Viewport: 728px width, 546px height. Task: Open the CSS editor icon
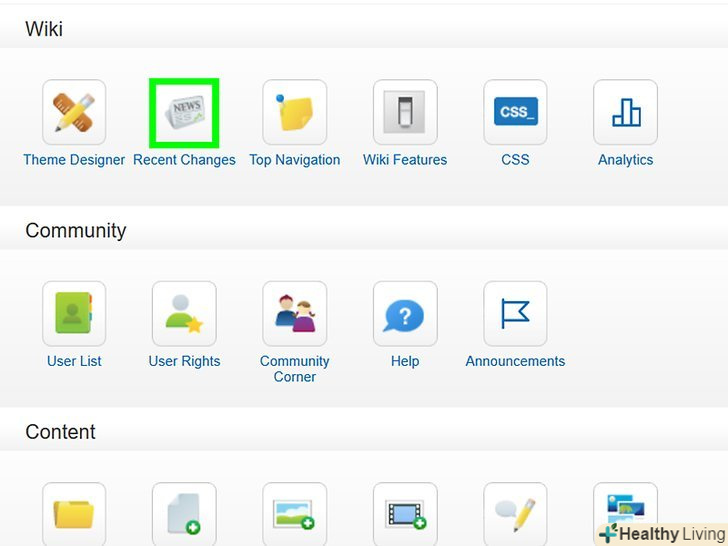(x=515, y=113)
